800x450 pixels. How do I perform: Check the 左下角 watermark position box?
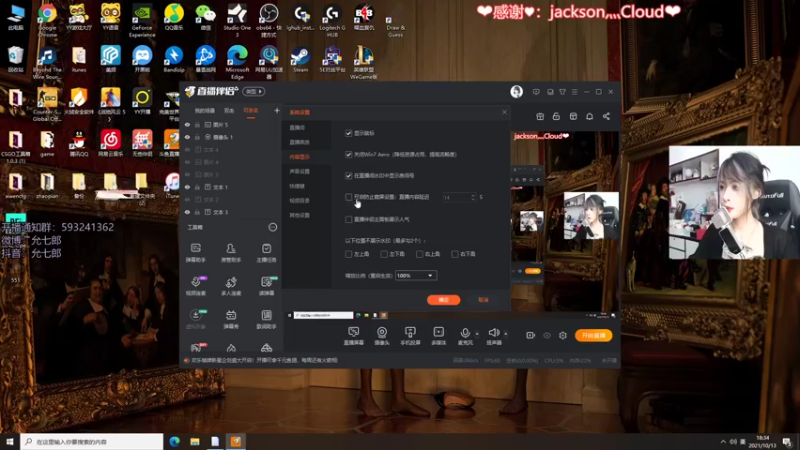(x=384, y=254)
